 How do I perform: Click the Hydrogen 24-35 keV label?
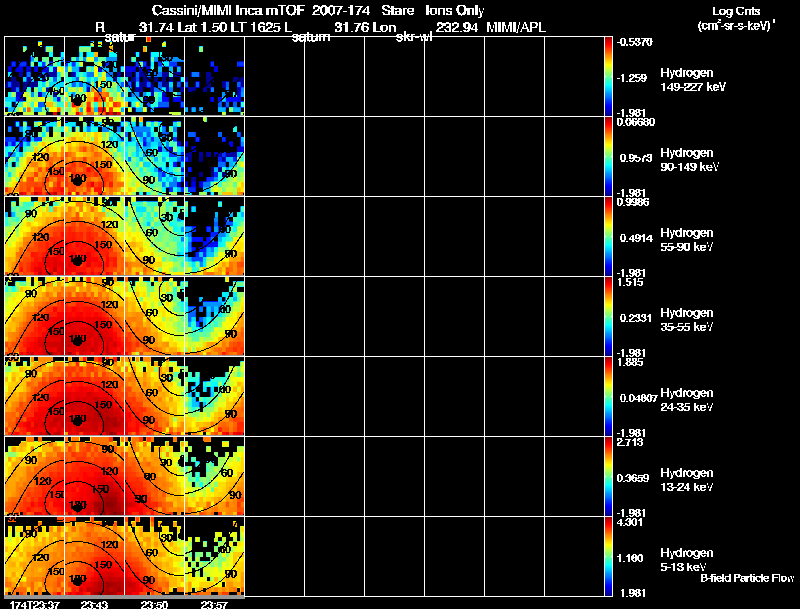[687, 400]
